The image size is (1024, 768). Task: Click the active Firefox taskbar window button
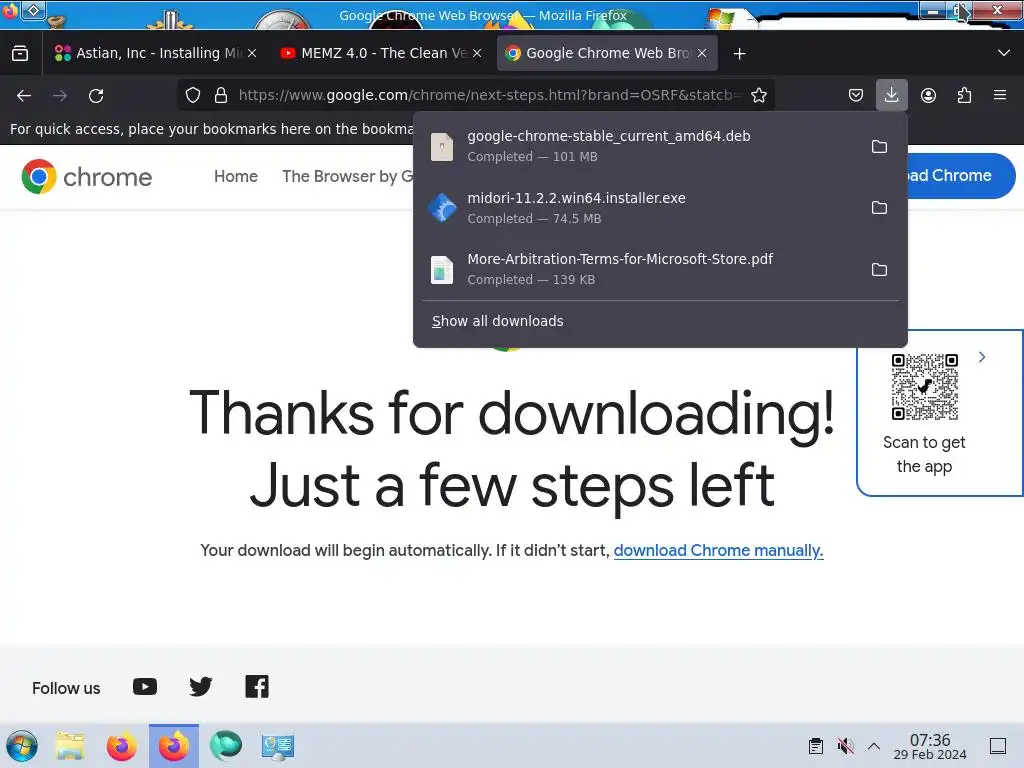coord(174,746)
